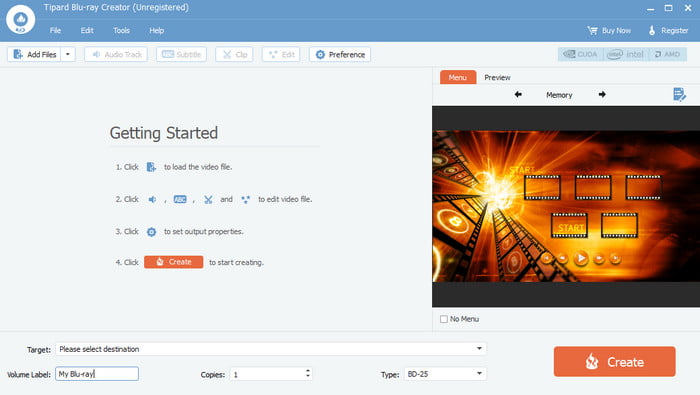This screenshot has height=395, width=700.
Task: Go to next menu template arrow
Action: 602,95
